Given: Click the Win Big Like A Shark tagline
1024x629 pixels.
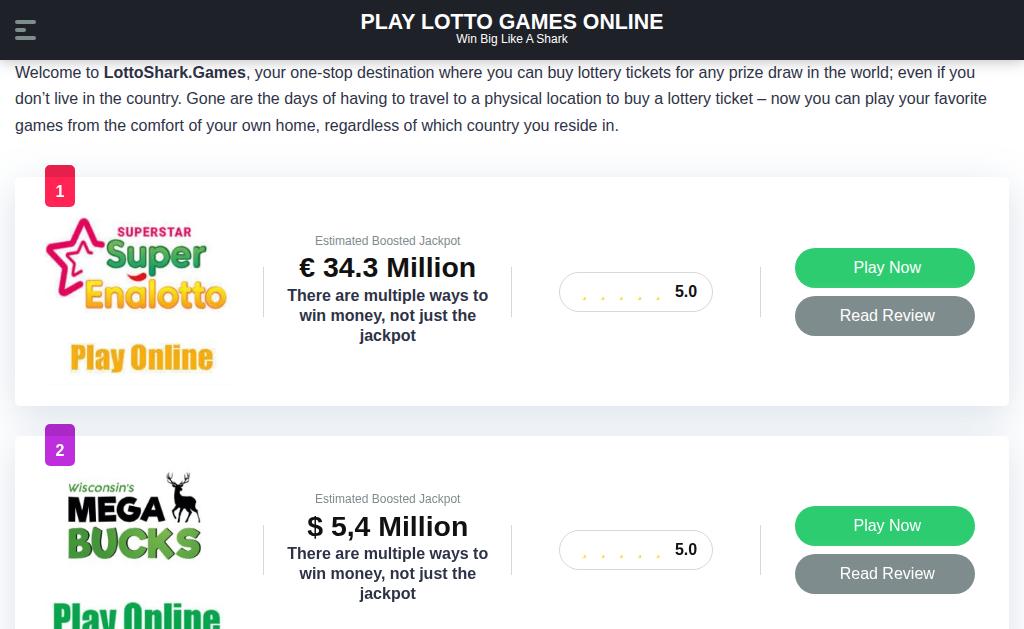Looking at the screenshot, I should (x=511, y=39).
